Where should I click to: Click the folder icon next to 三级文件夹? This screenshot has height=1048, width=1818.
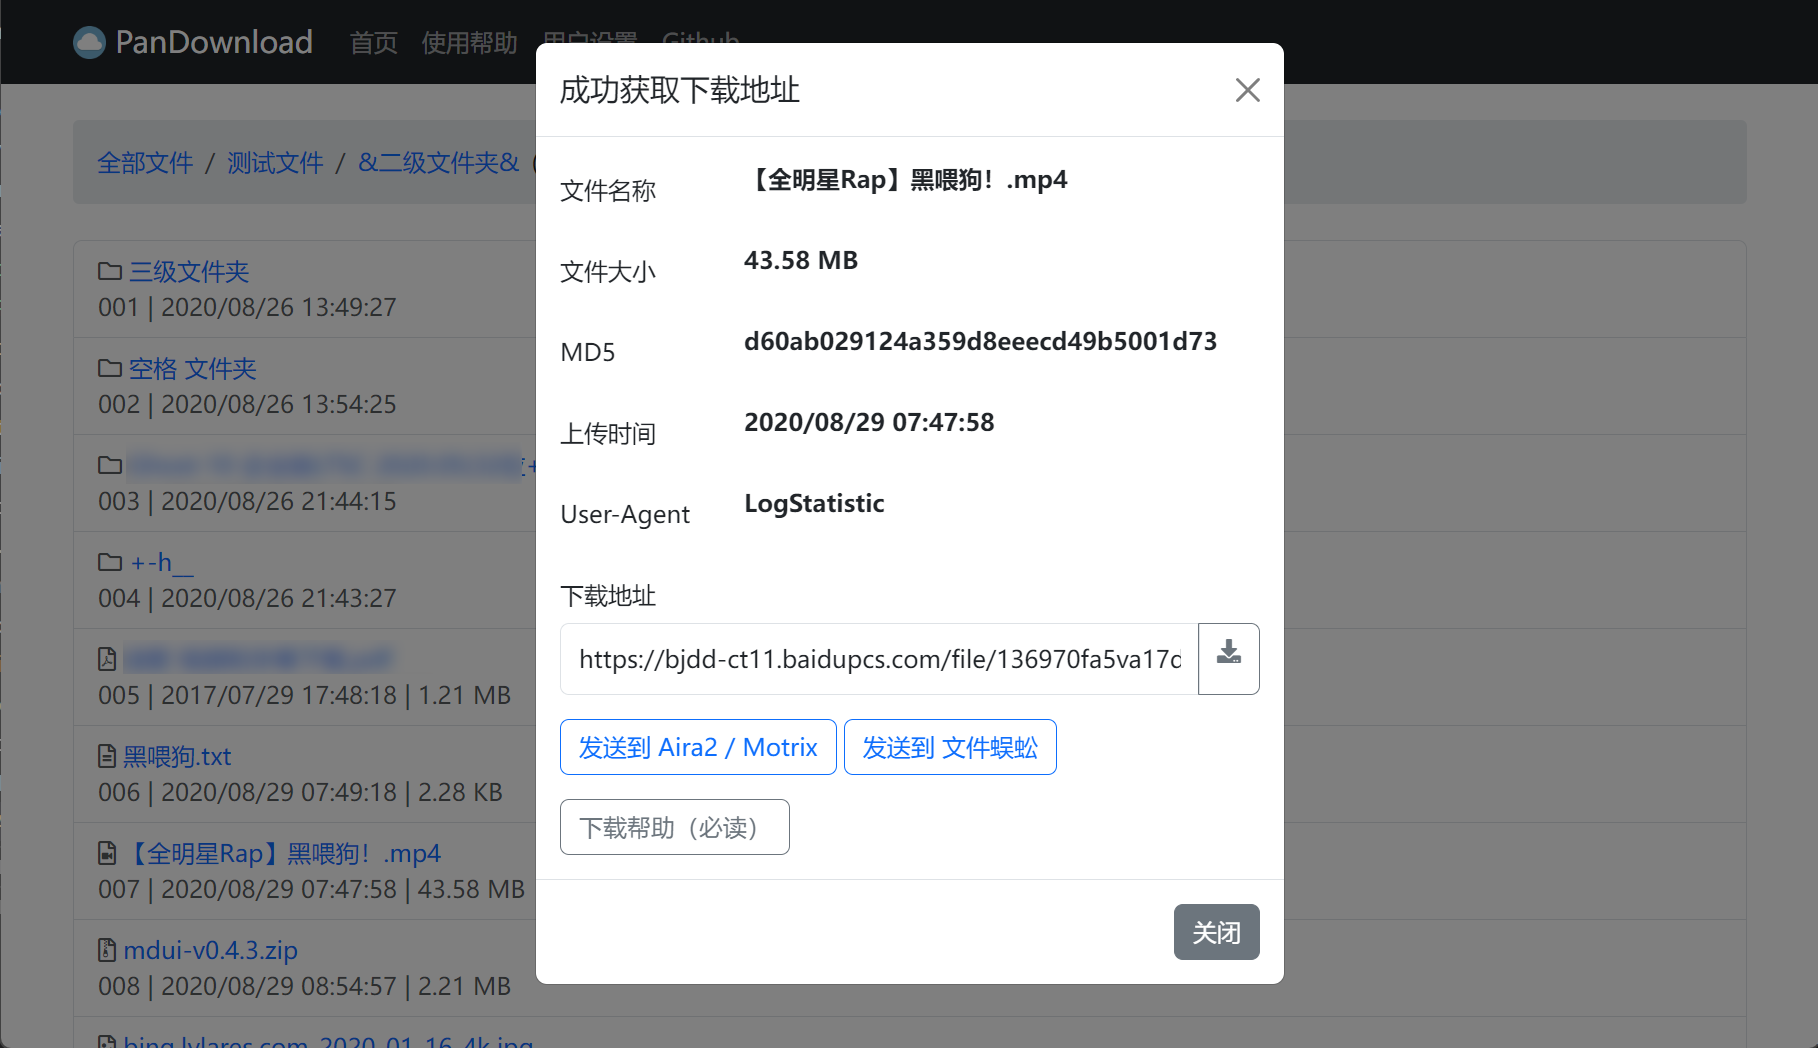pyautogui.click(x=110, y=269)
